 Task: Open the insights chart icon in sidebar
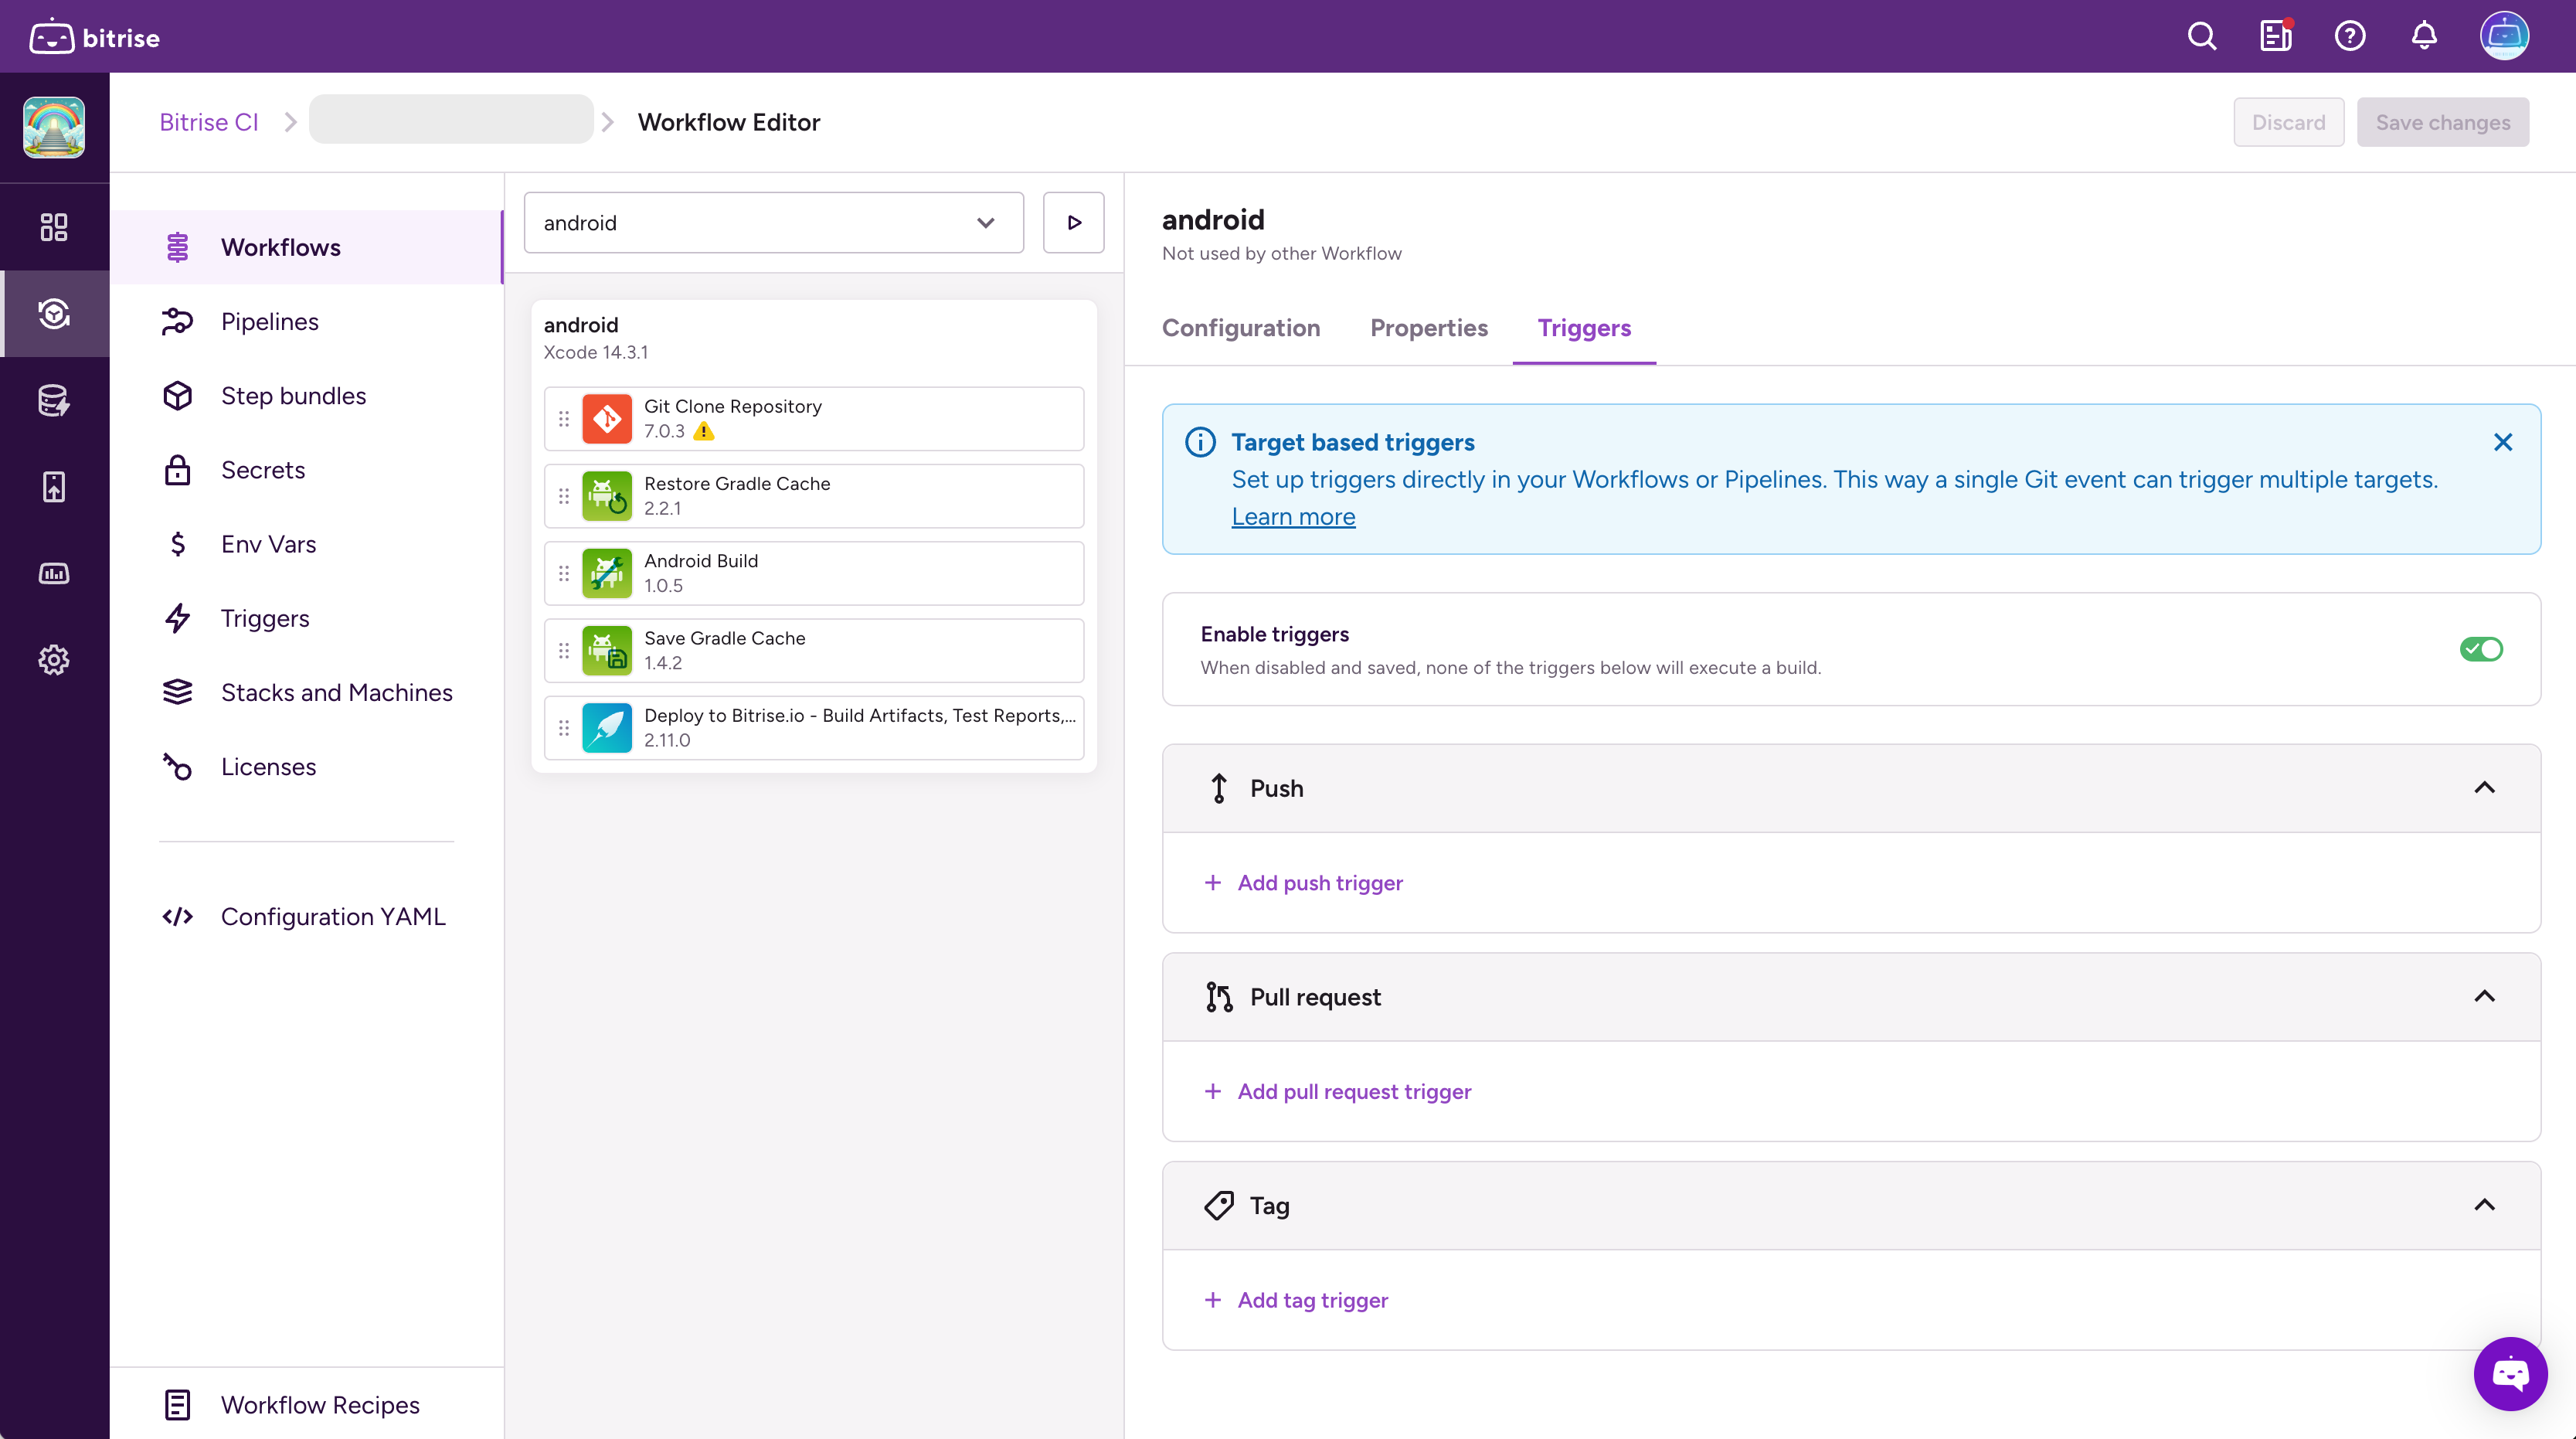54,573
